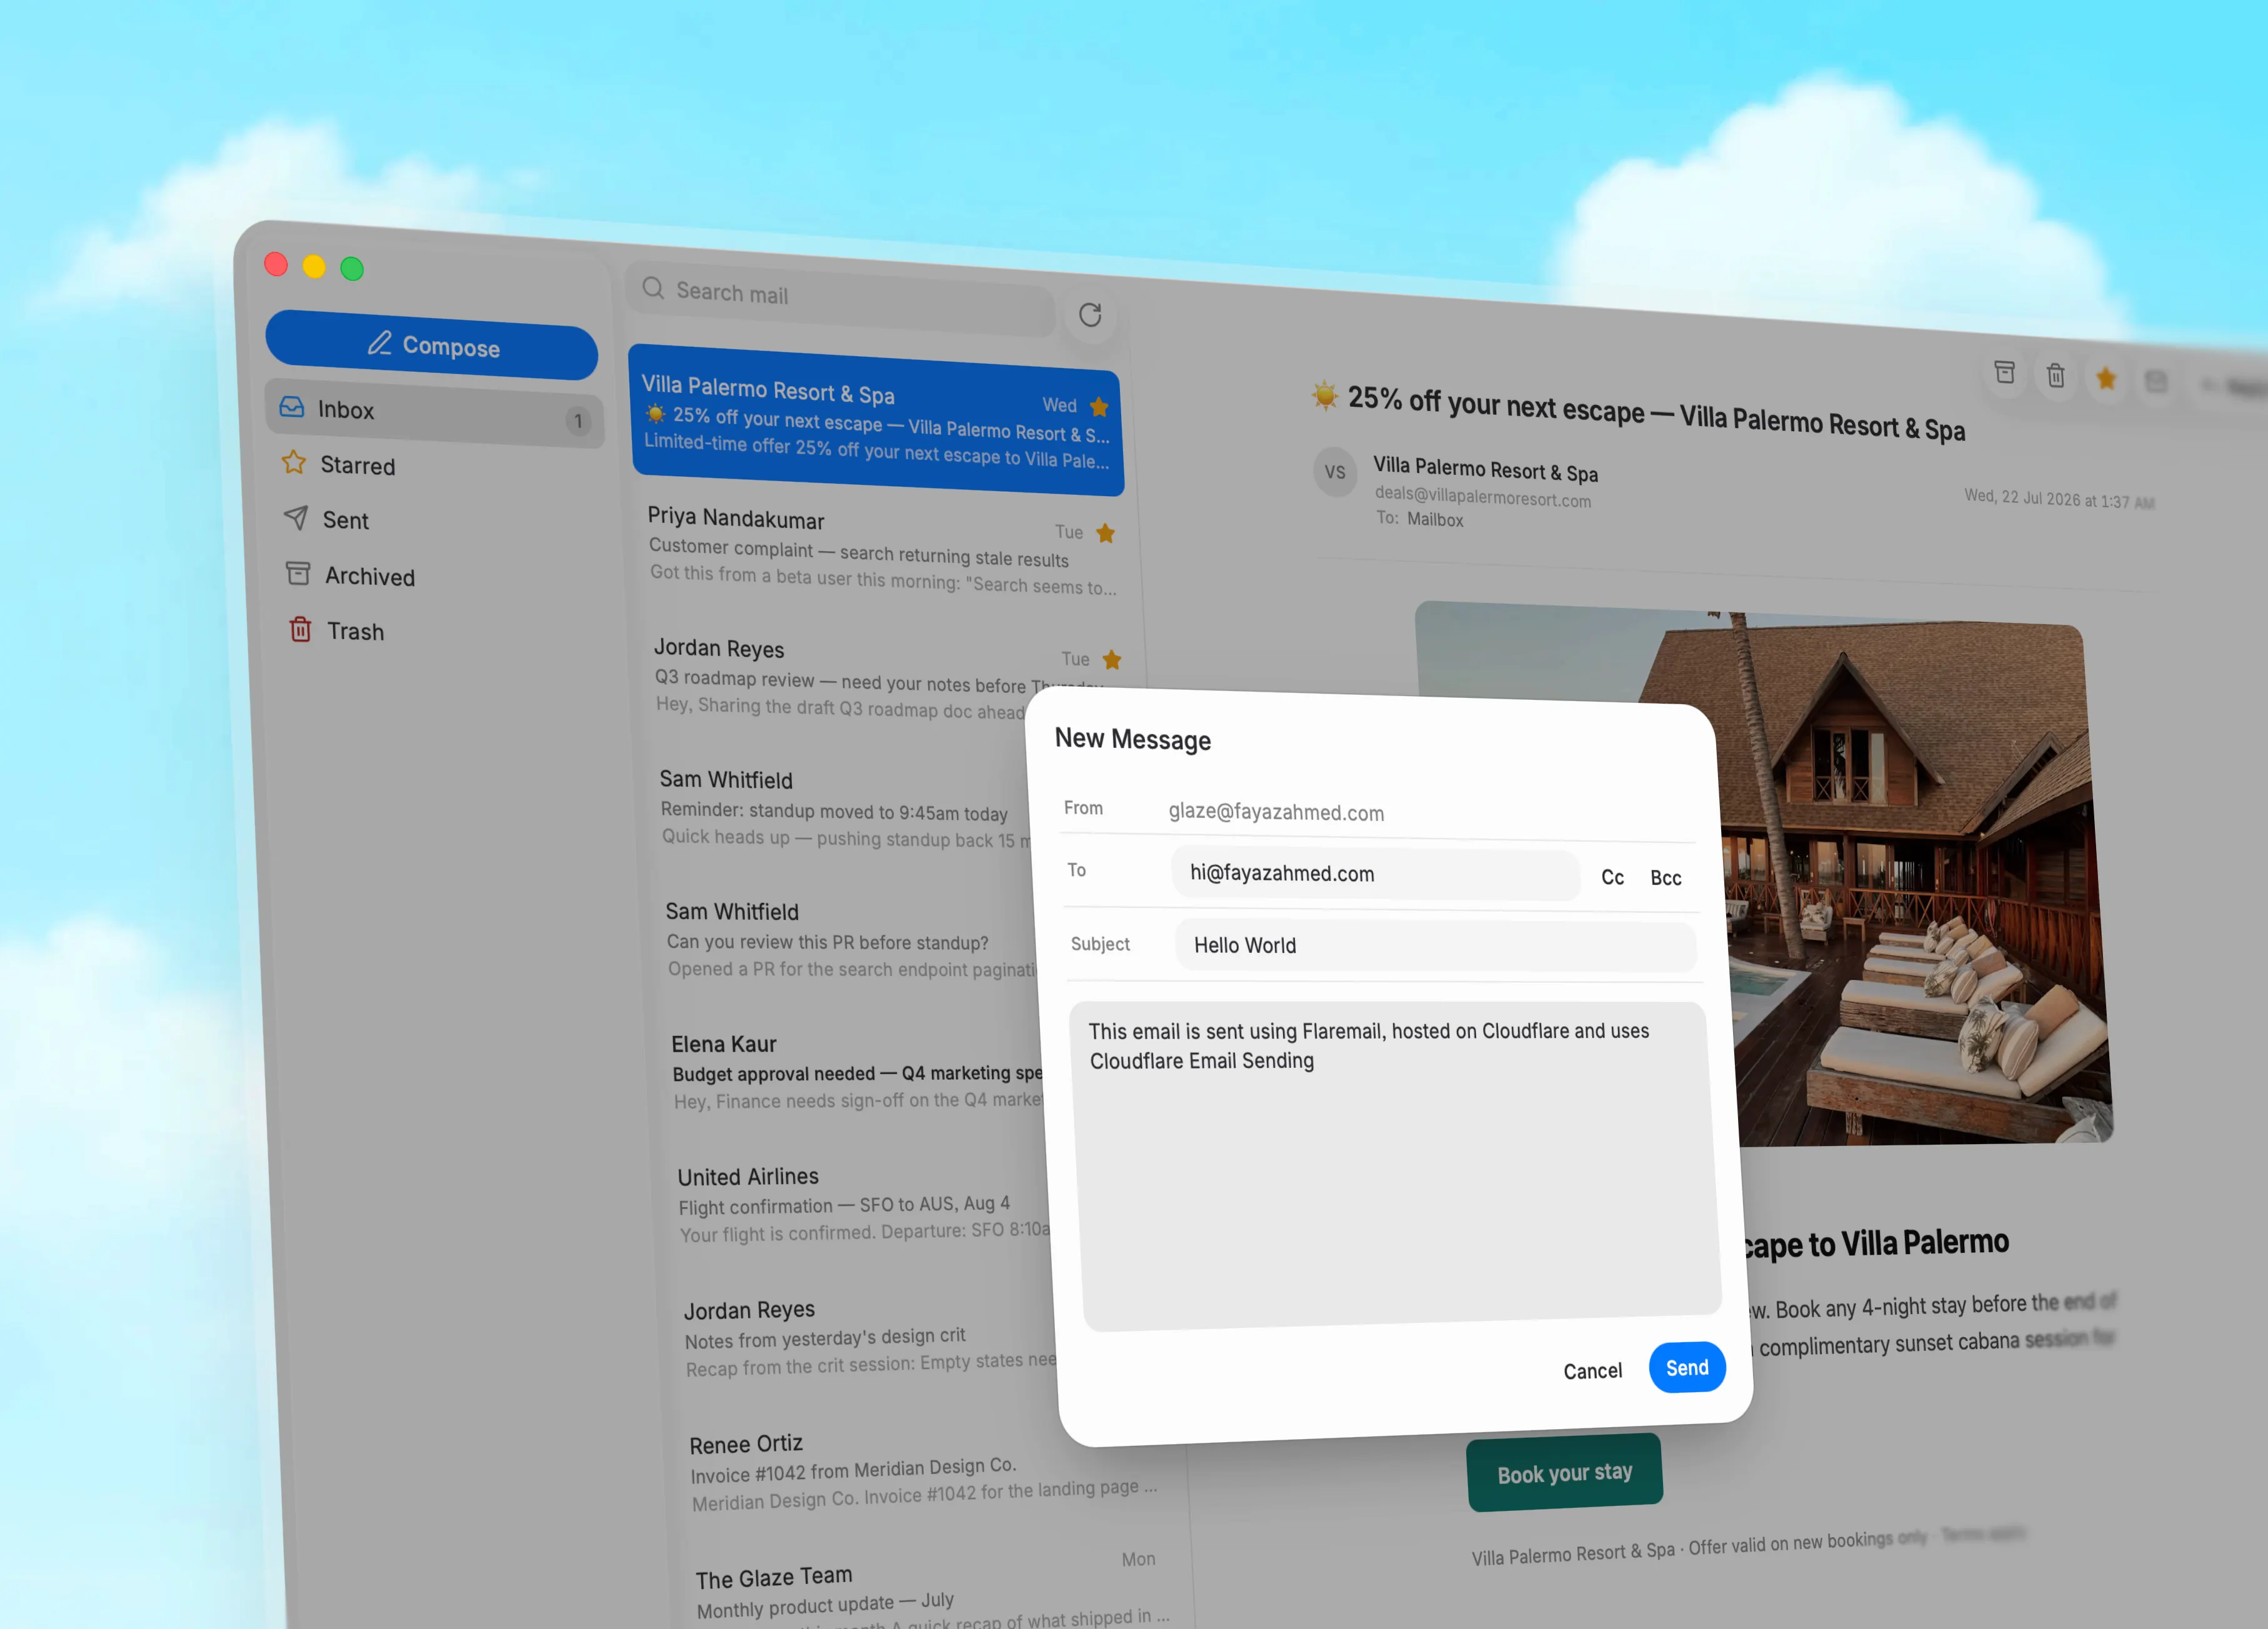Click the VS sender avatar
This screenshot has width=2268, height=1629.
point(1335,472)
